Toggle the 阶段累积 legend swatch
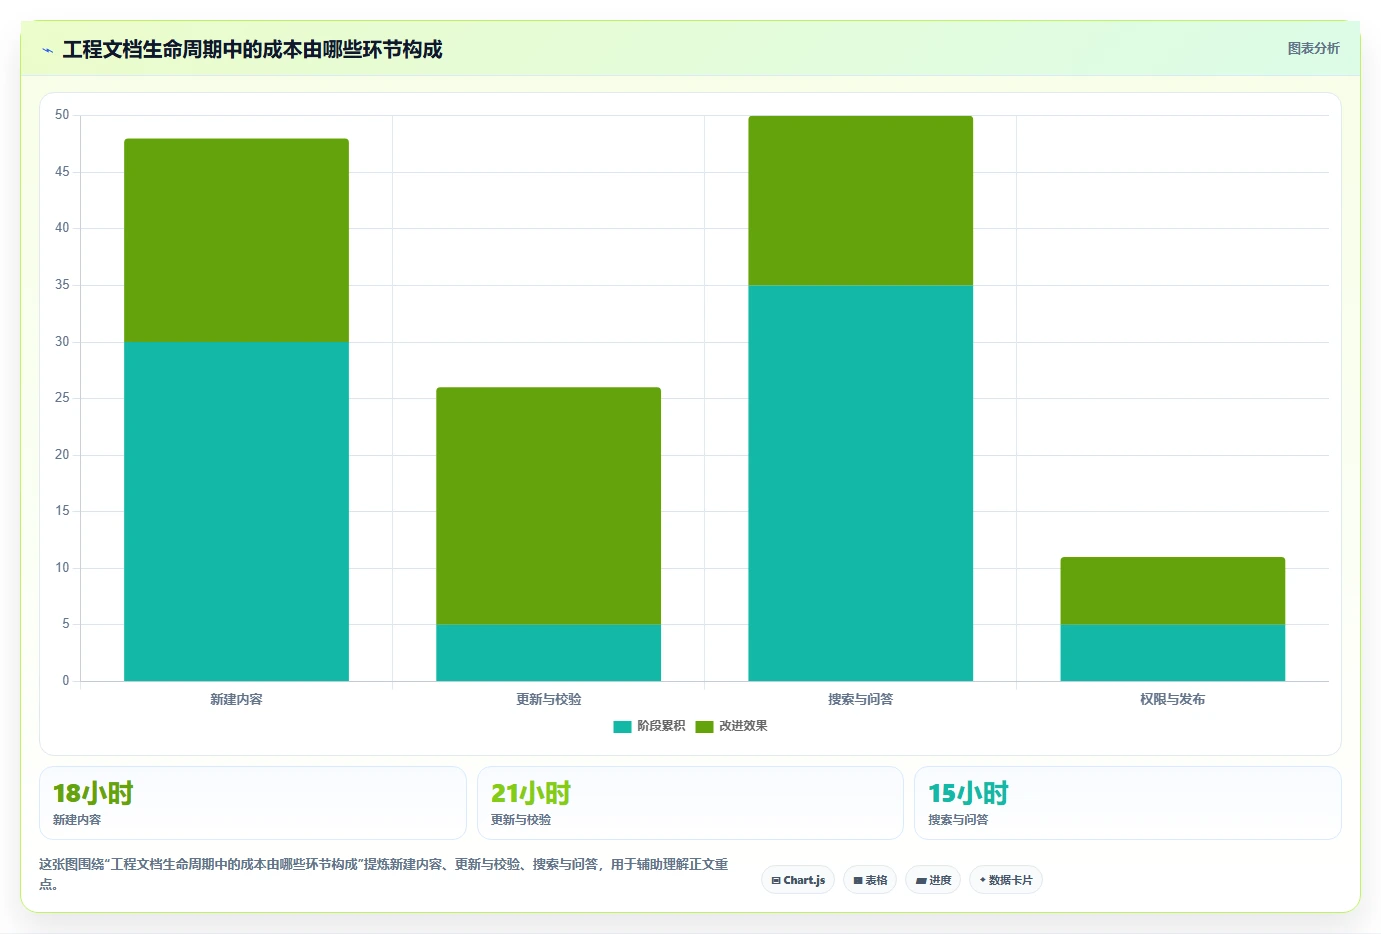1381x934 pixels. tap(622, 726)
